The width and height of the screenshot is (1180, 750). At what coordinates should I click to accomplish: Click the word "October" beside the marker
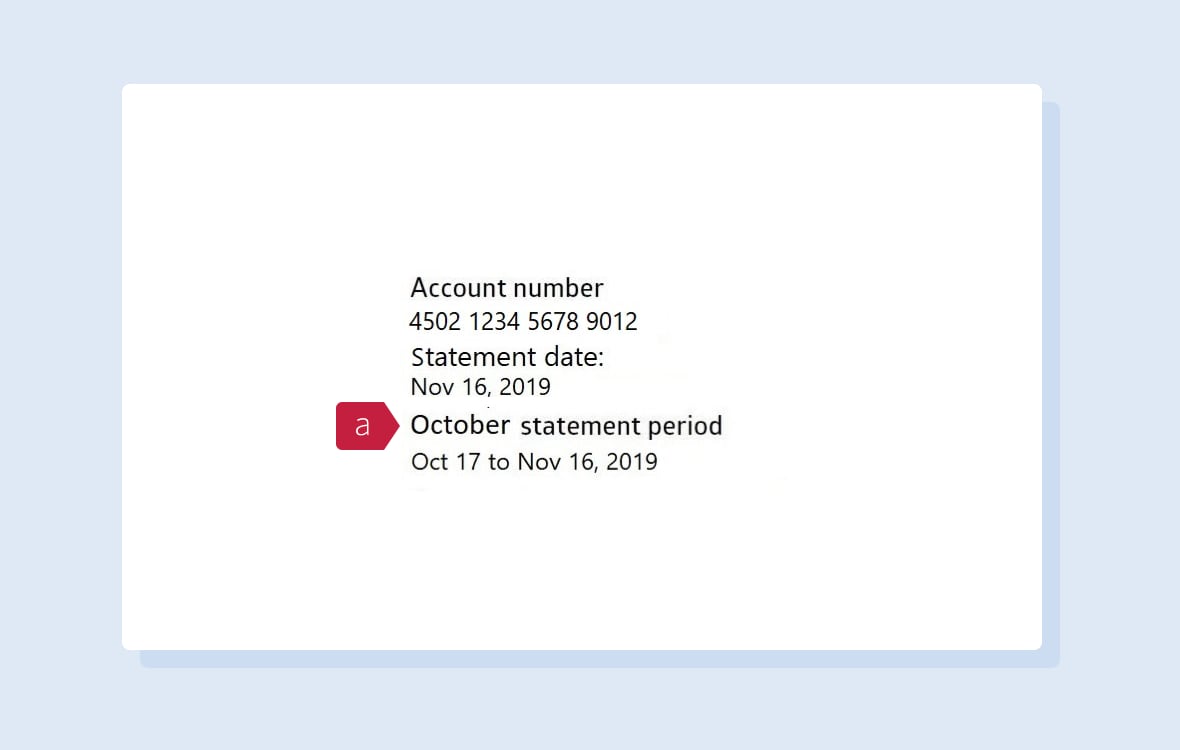point(460,425)
